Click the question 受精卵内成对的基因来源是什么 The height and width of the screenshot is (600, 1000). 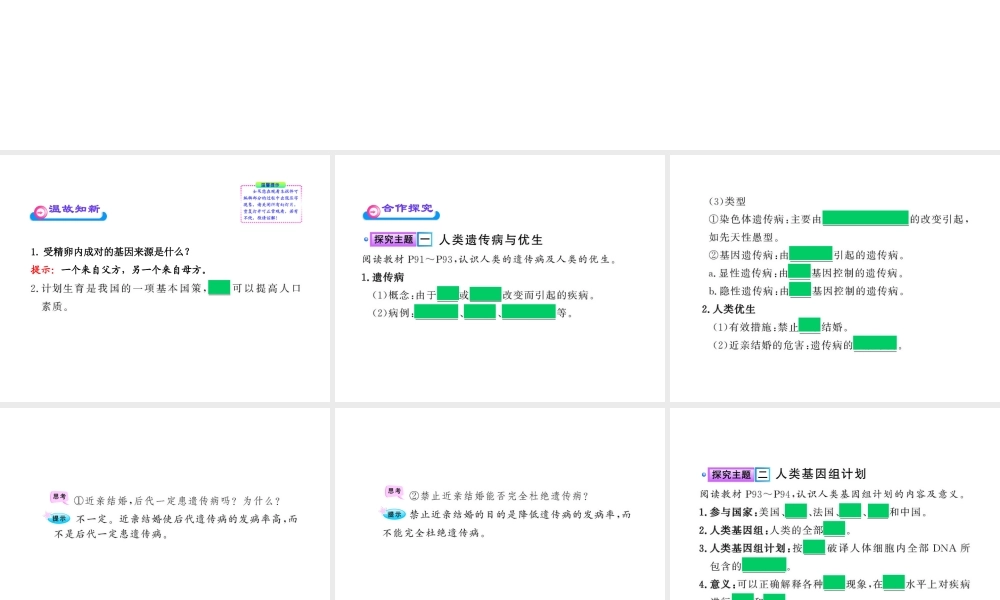pyautogui.click(x=110, y=252)
